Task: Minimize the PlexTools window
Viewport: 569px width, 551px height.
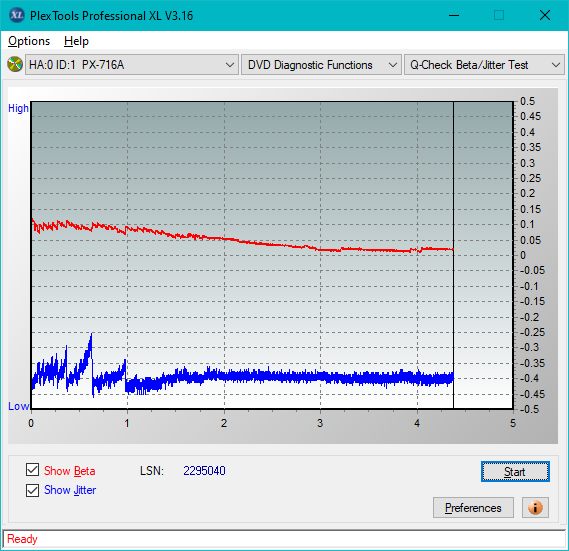Action: [x=454, y=15]
